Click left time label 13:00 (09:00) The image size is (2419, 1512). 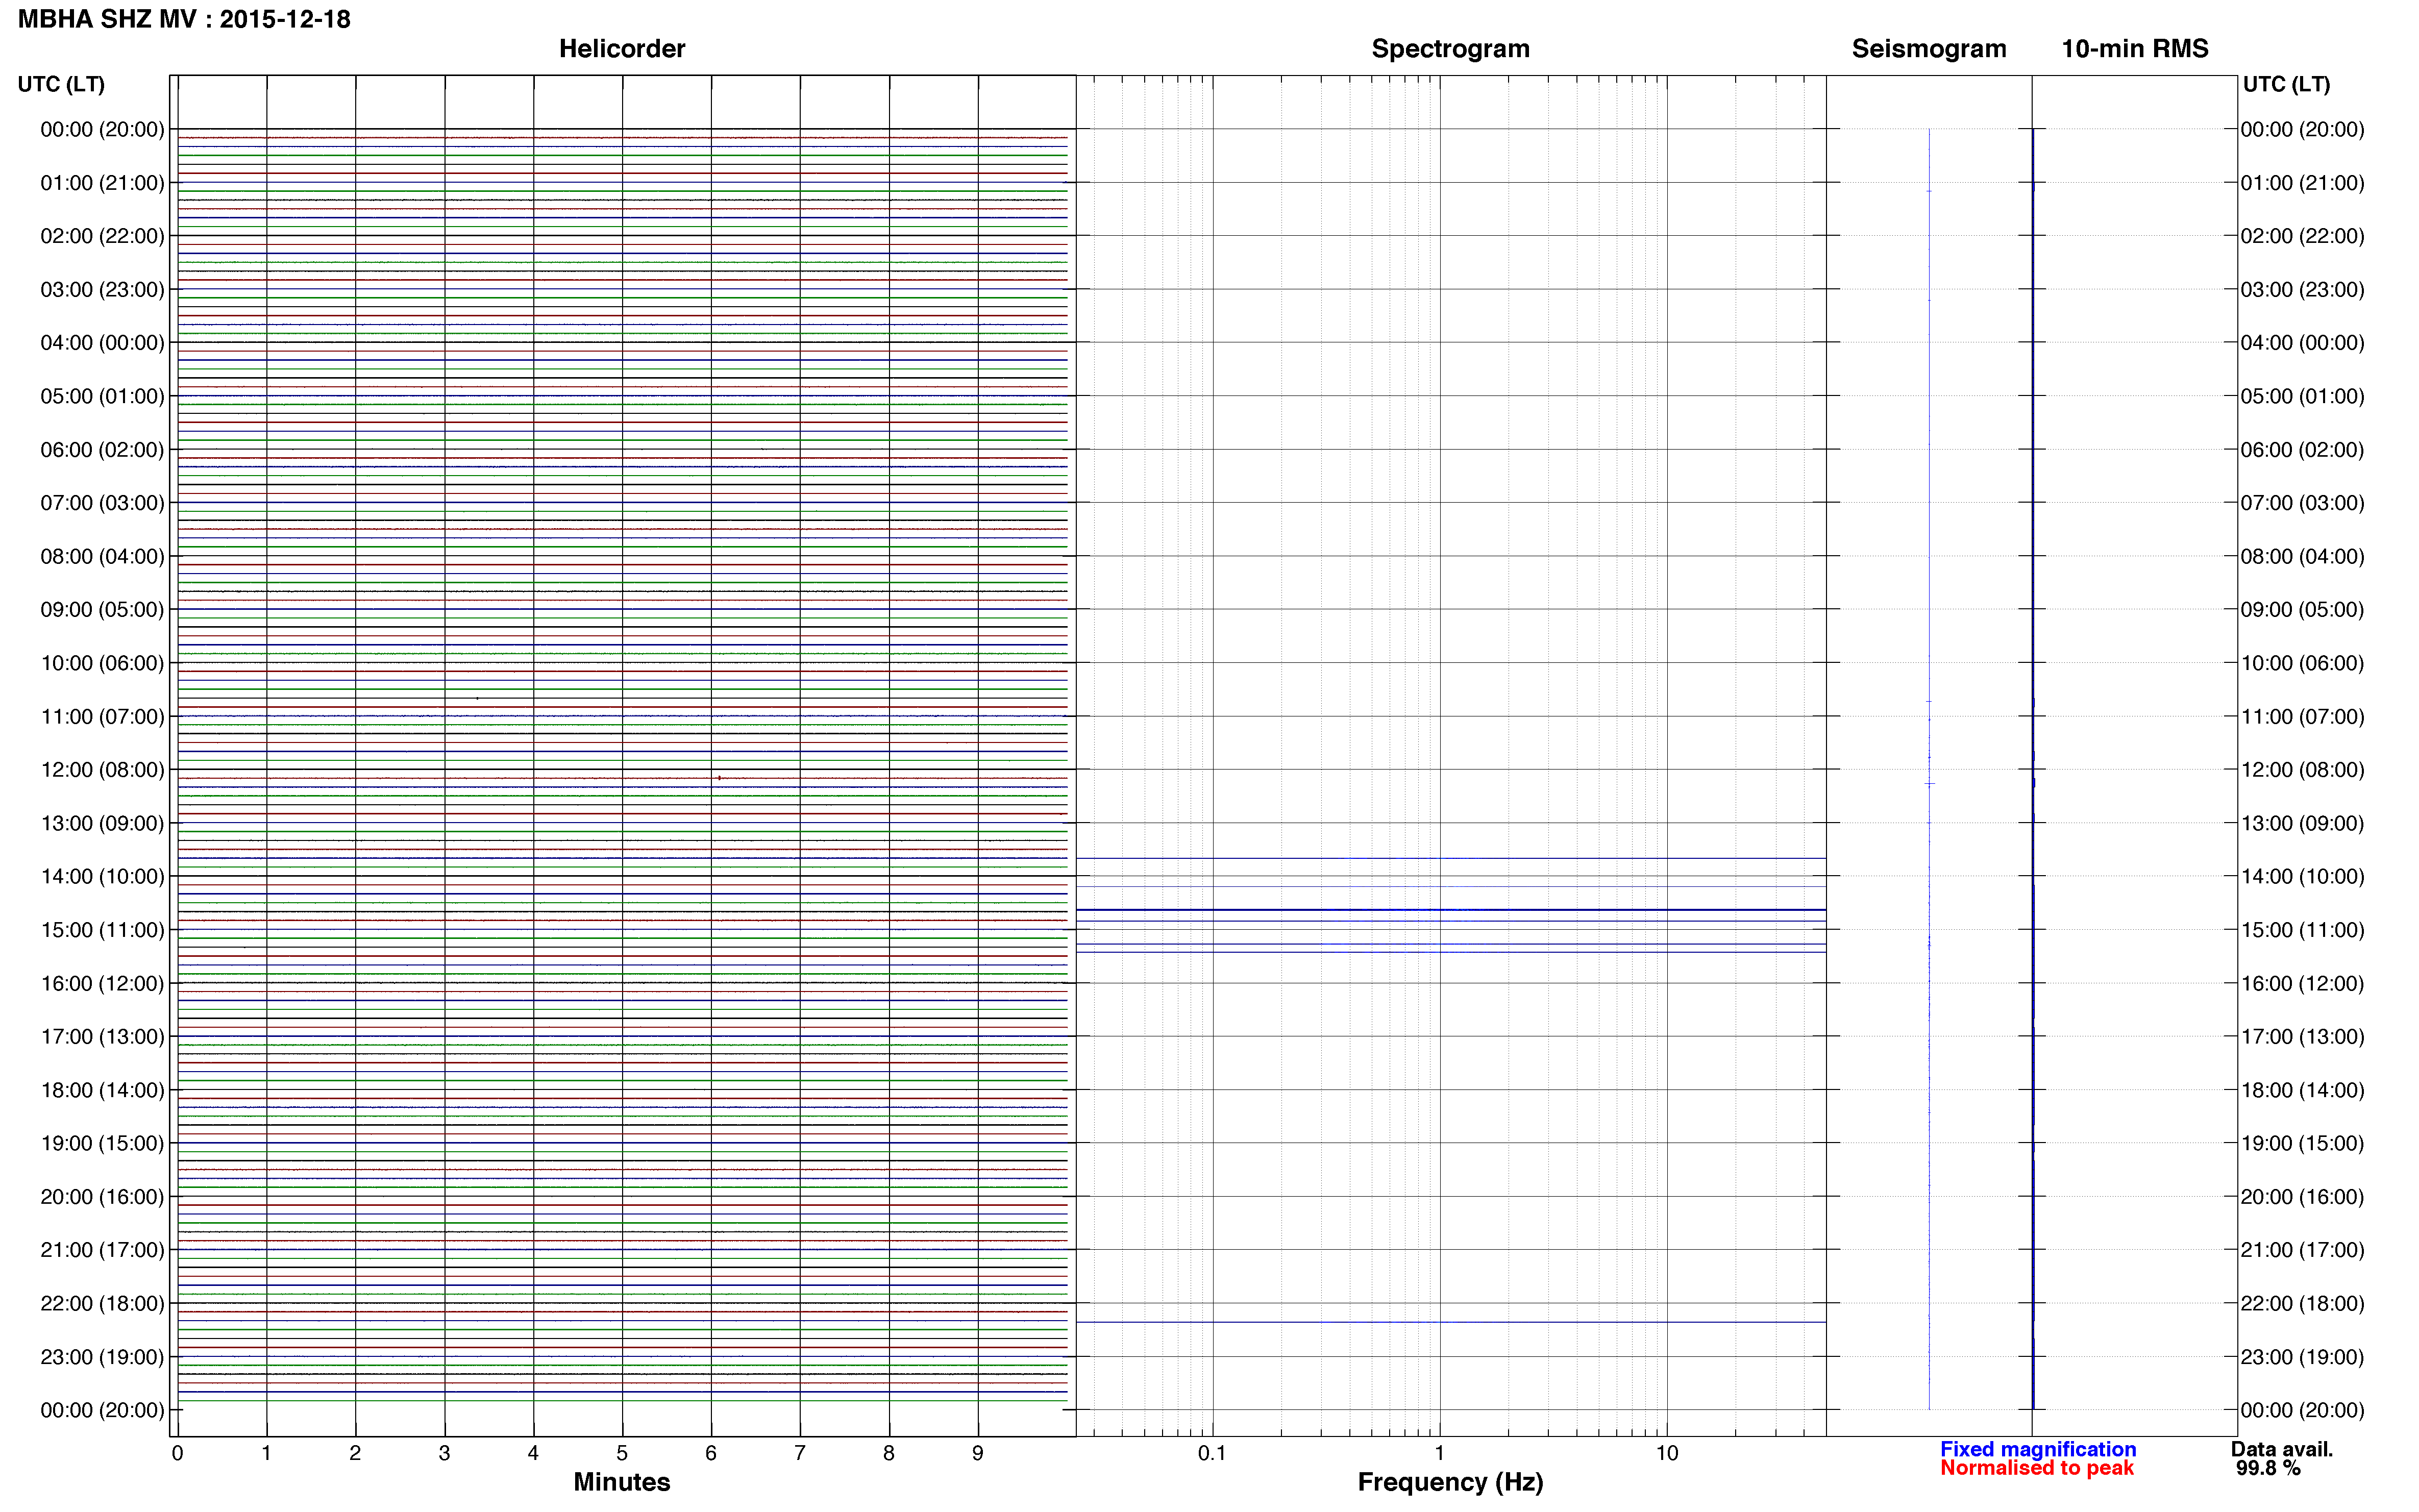click(102, 823)
